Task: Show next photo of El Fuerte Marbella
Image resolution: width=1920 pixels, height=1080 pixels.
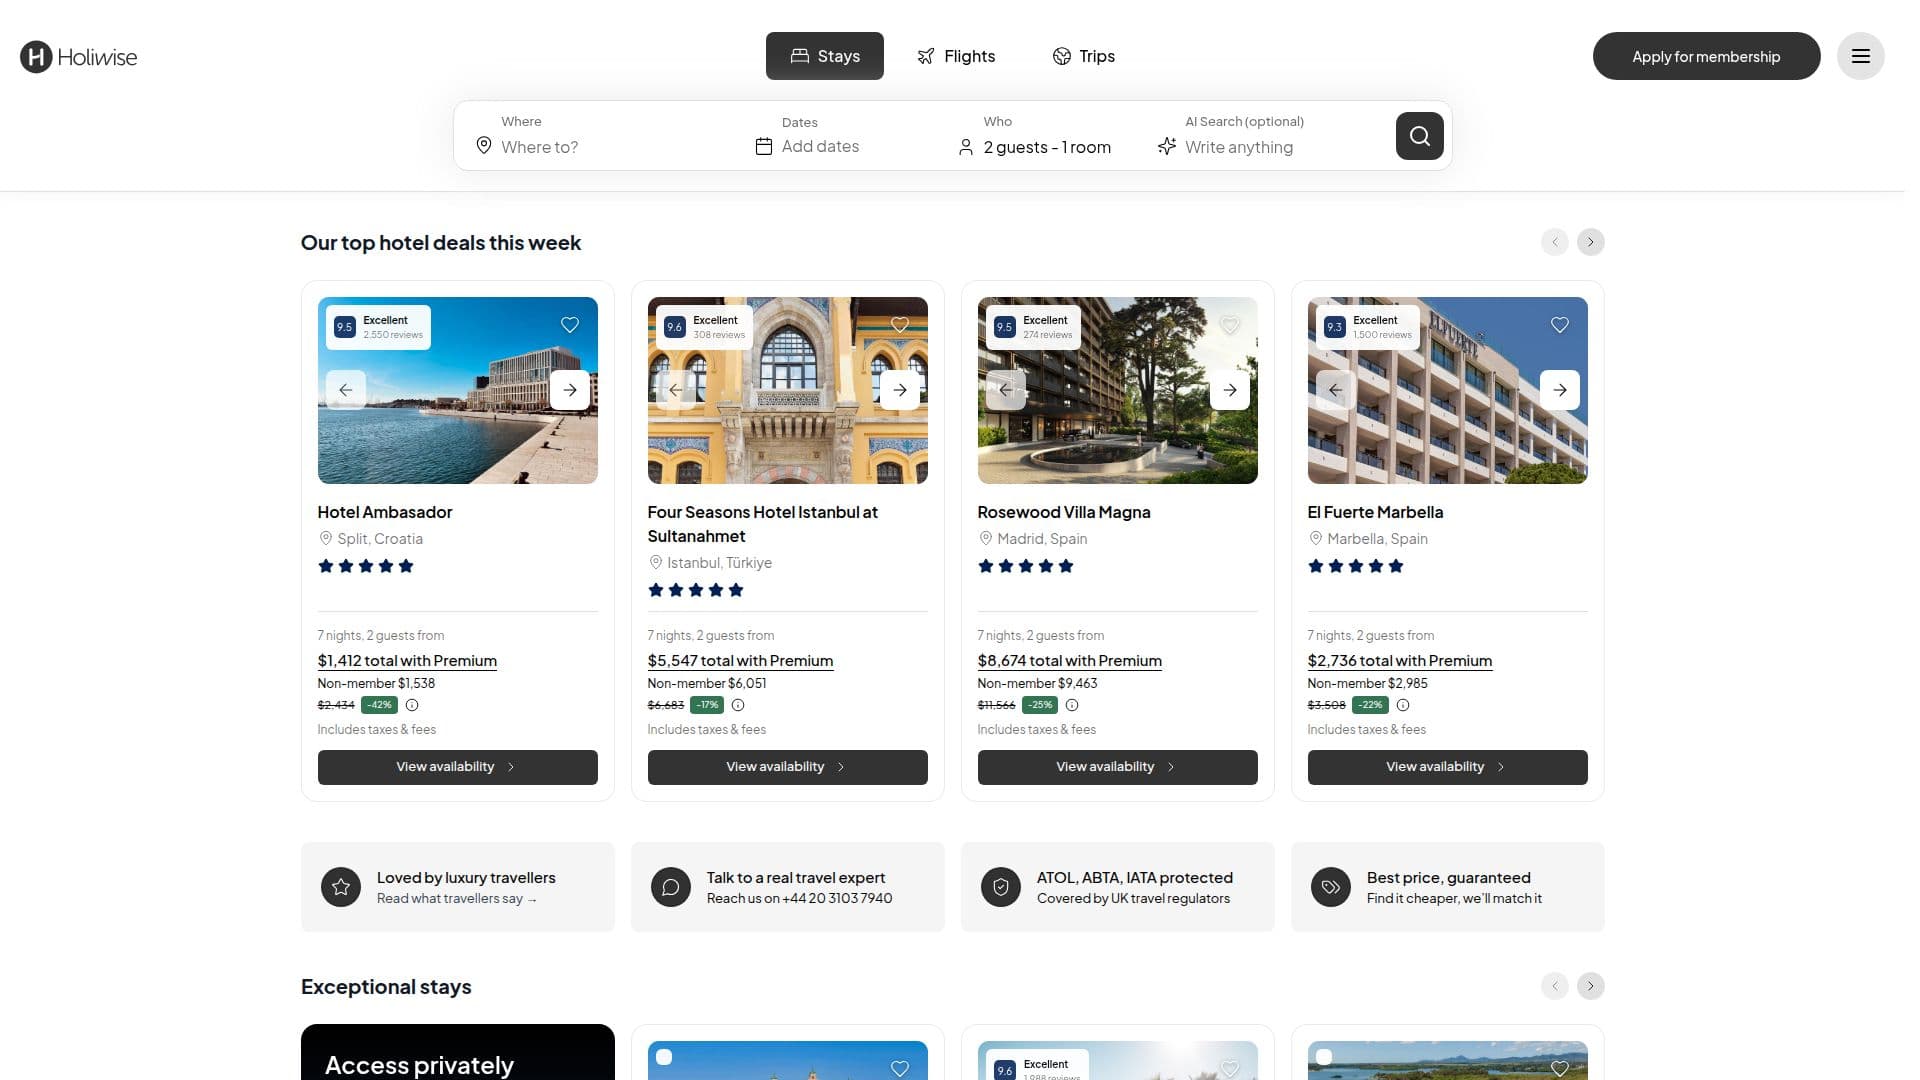Action: [1560, 390]
